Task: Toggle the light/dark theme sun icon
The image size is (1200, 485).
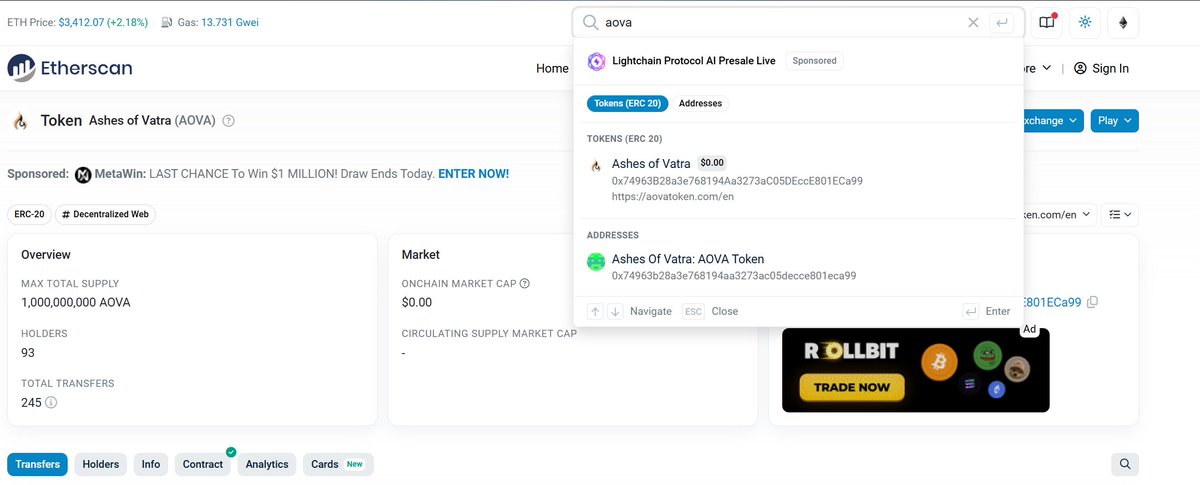Action: pyautogui.click(x=1085, y=22)
